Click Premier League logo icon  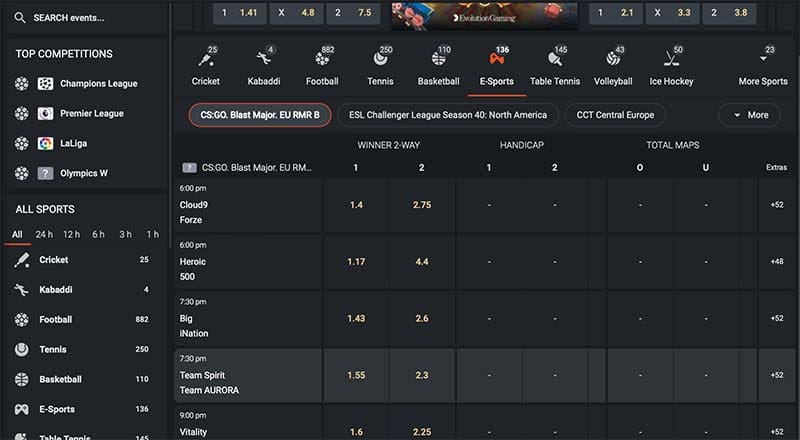pyautogui.click(x=45, y=113)
